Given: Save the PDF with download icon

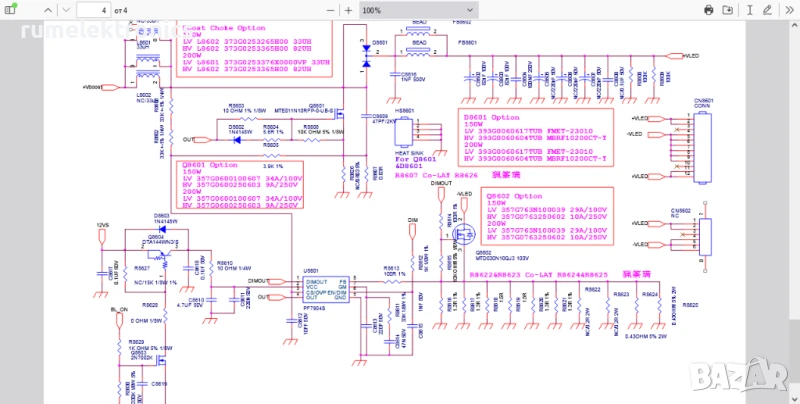Looking at the screenshot, I should tap(726, 9).
